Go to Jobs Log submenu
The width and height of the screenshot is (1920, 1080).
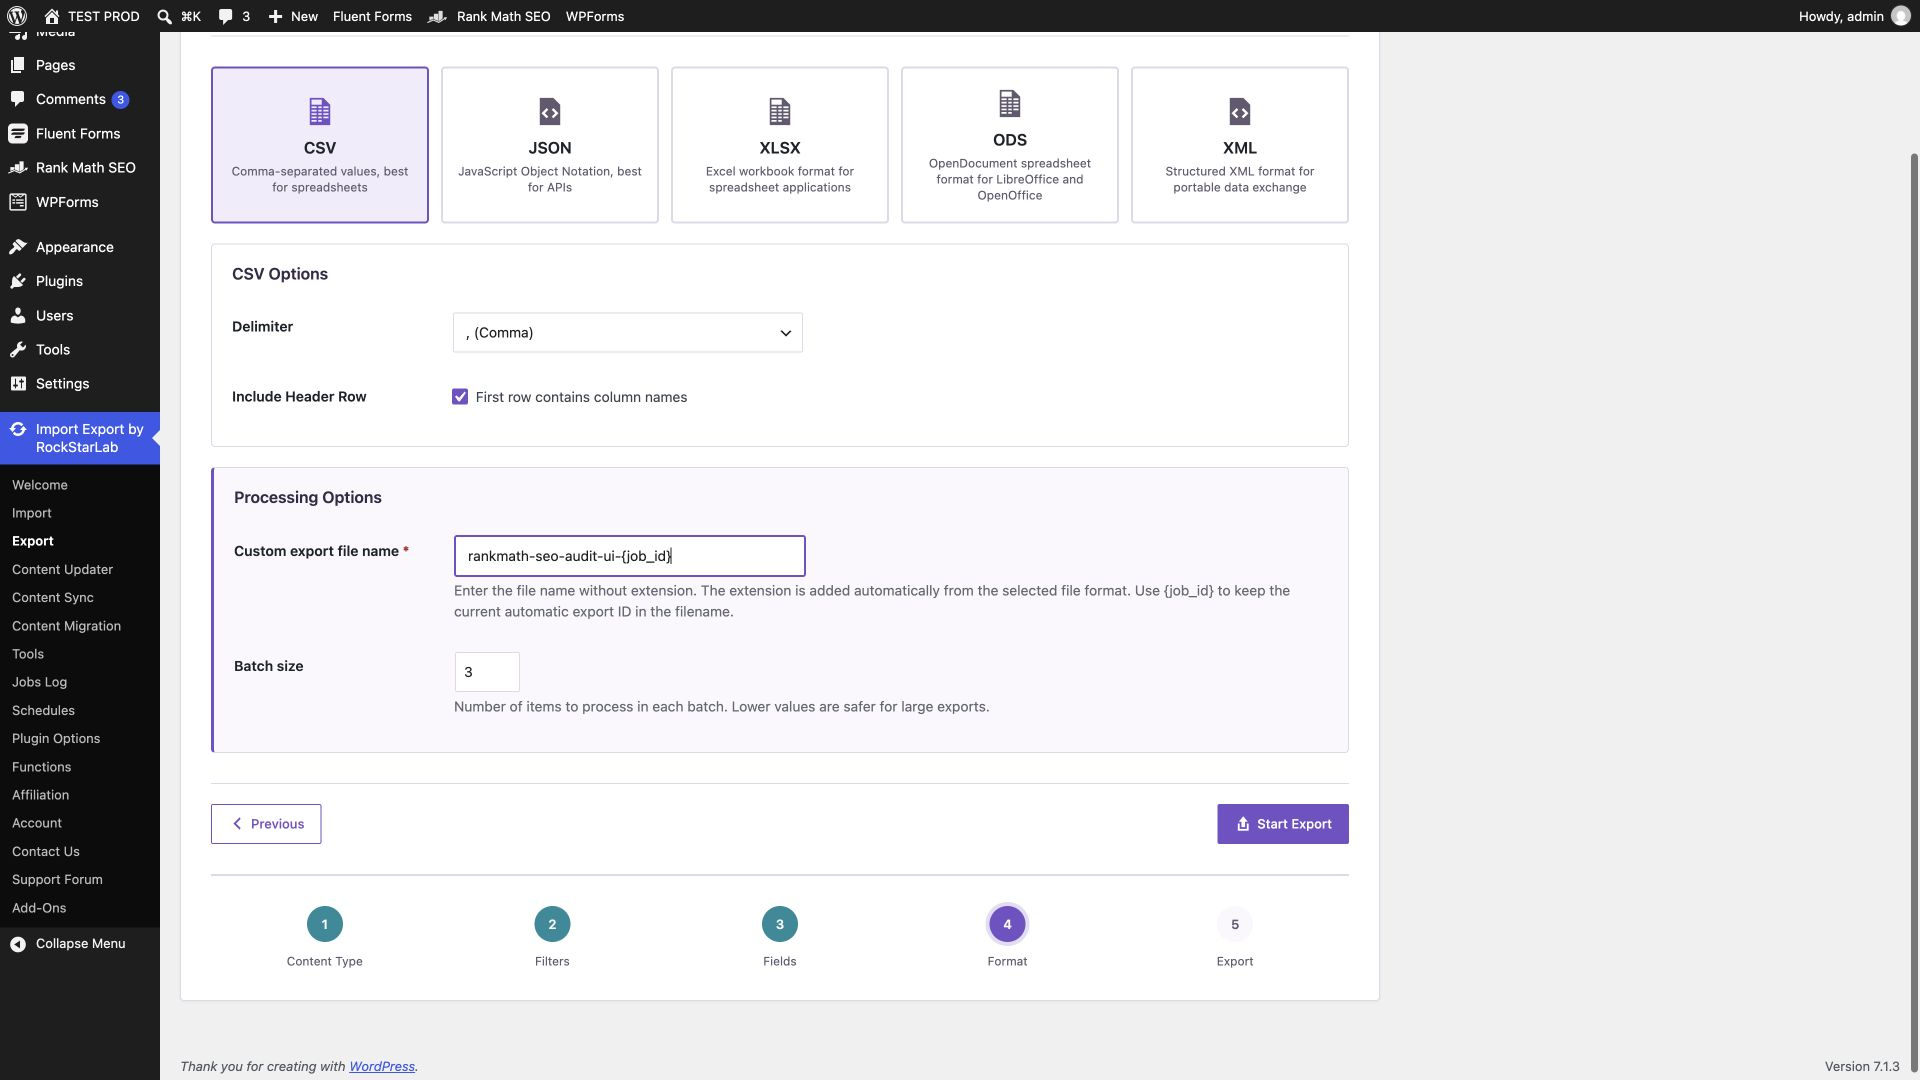coord(39,682)
